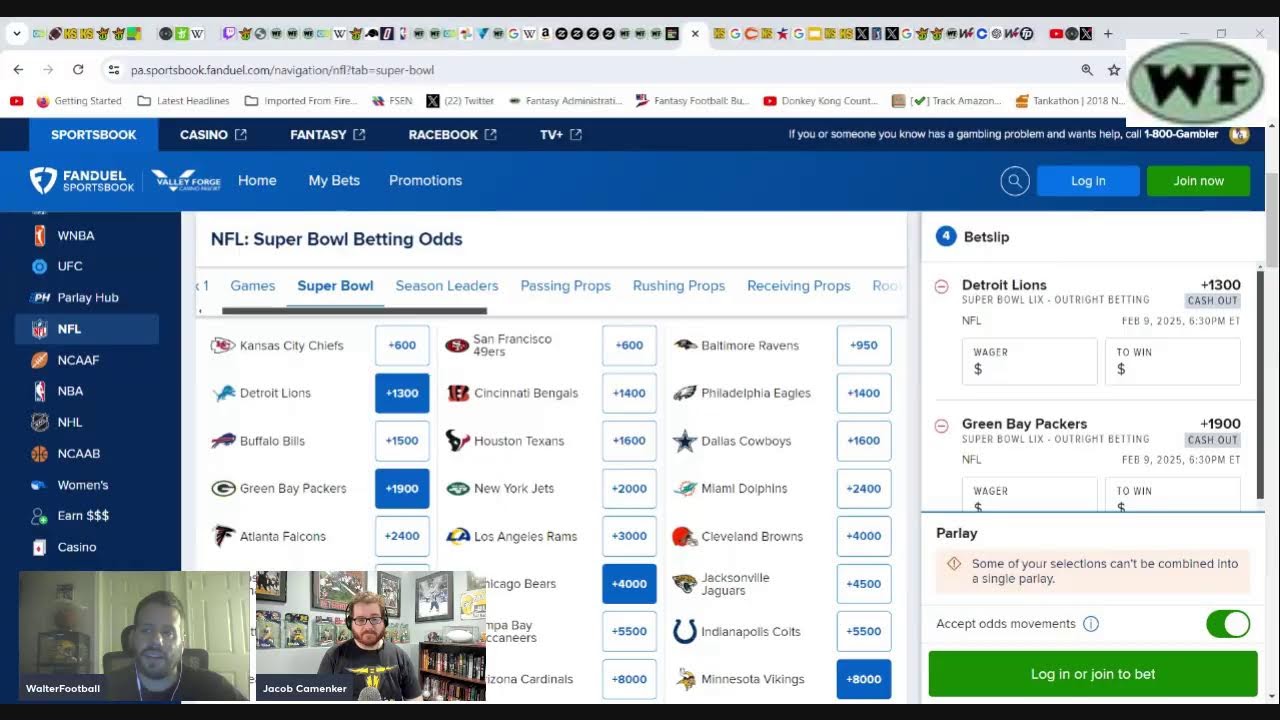Select the NBA logo icon in sidebar
This screenshot has height=720, width=1280.
[40, 391]
